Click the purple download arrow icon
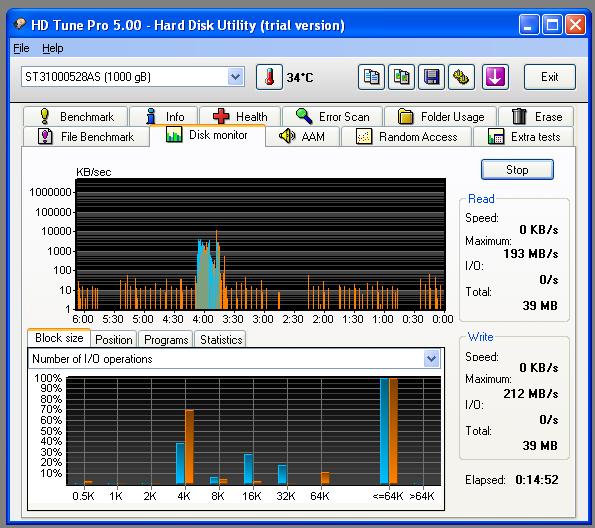 point(495,77)
